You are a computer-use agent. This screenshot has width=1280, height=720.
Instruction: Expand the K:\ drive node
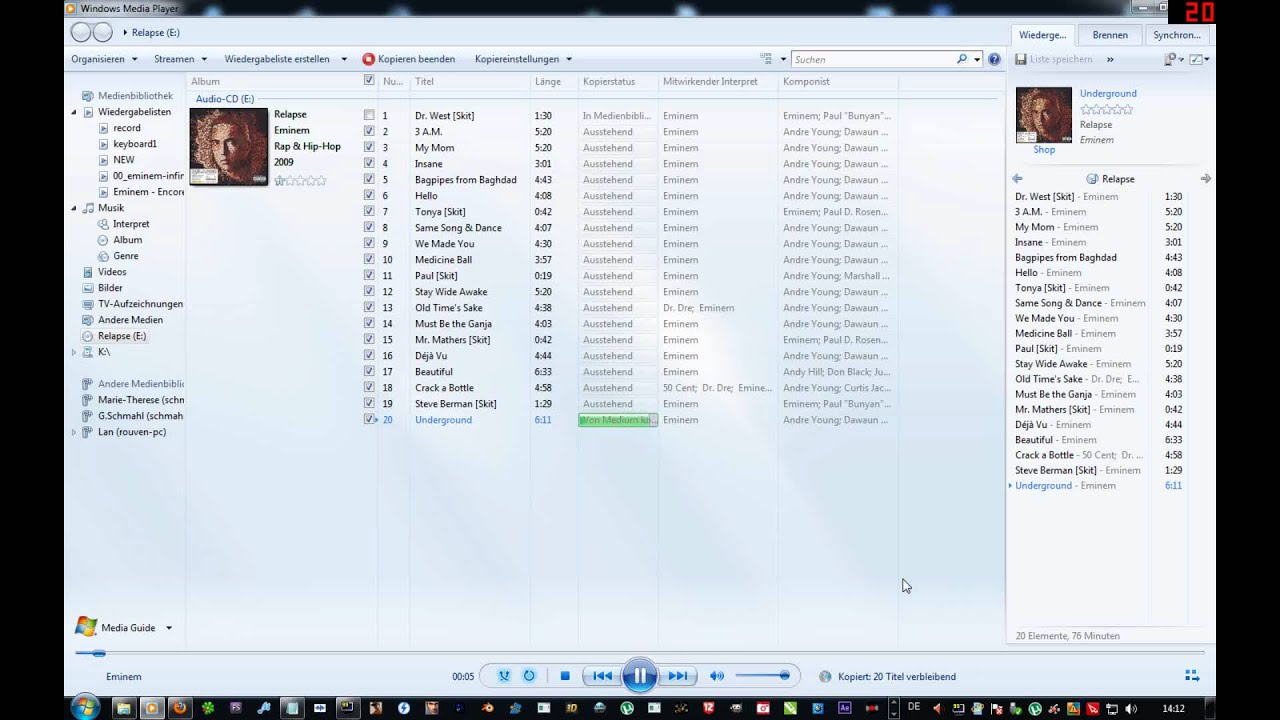pyautogui.click(x=74, y=352)
